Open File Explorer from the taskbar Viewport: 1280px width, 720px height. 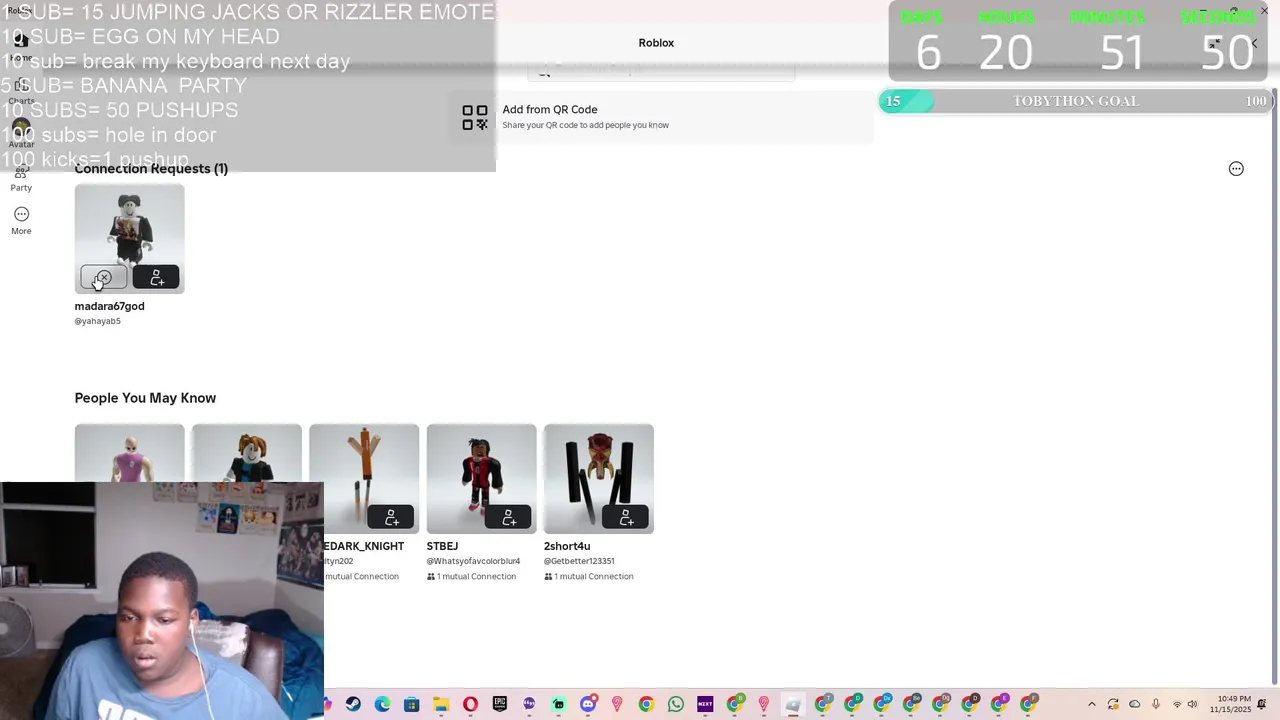[x=441, y=705]
